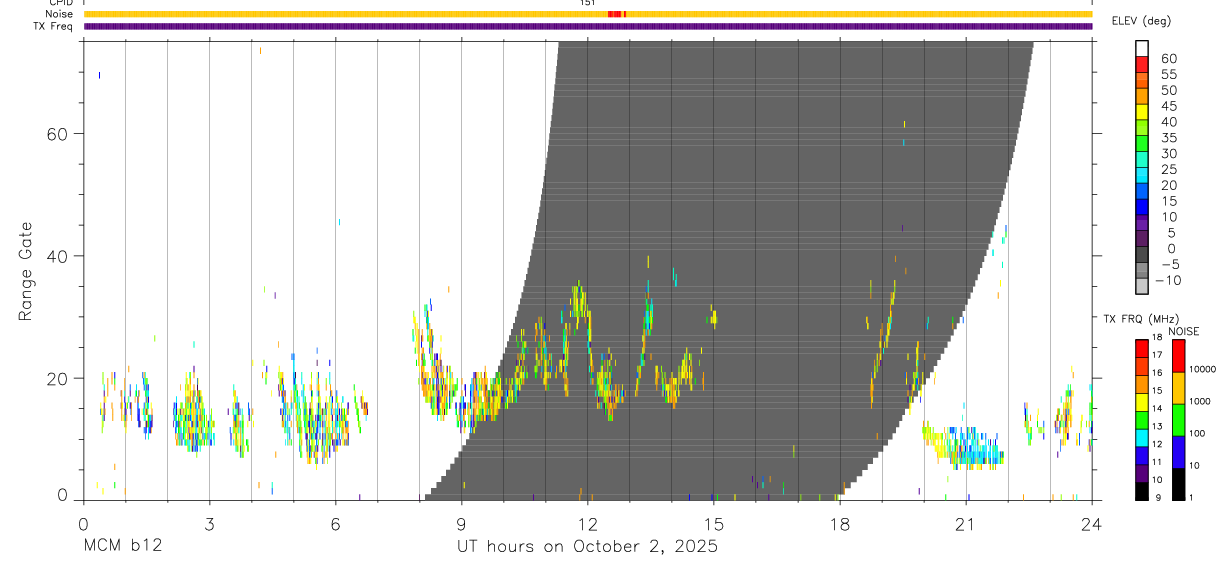The image size is (1228, 567).
Task: Choose the red 10000 NOISE legend swatch
Action: point(1179,356)
